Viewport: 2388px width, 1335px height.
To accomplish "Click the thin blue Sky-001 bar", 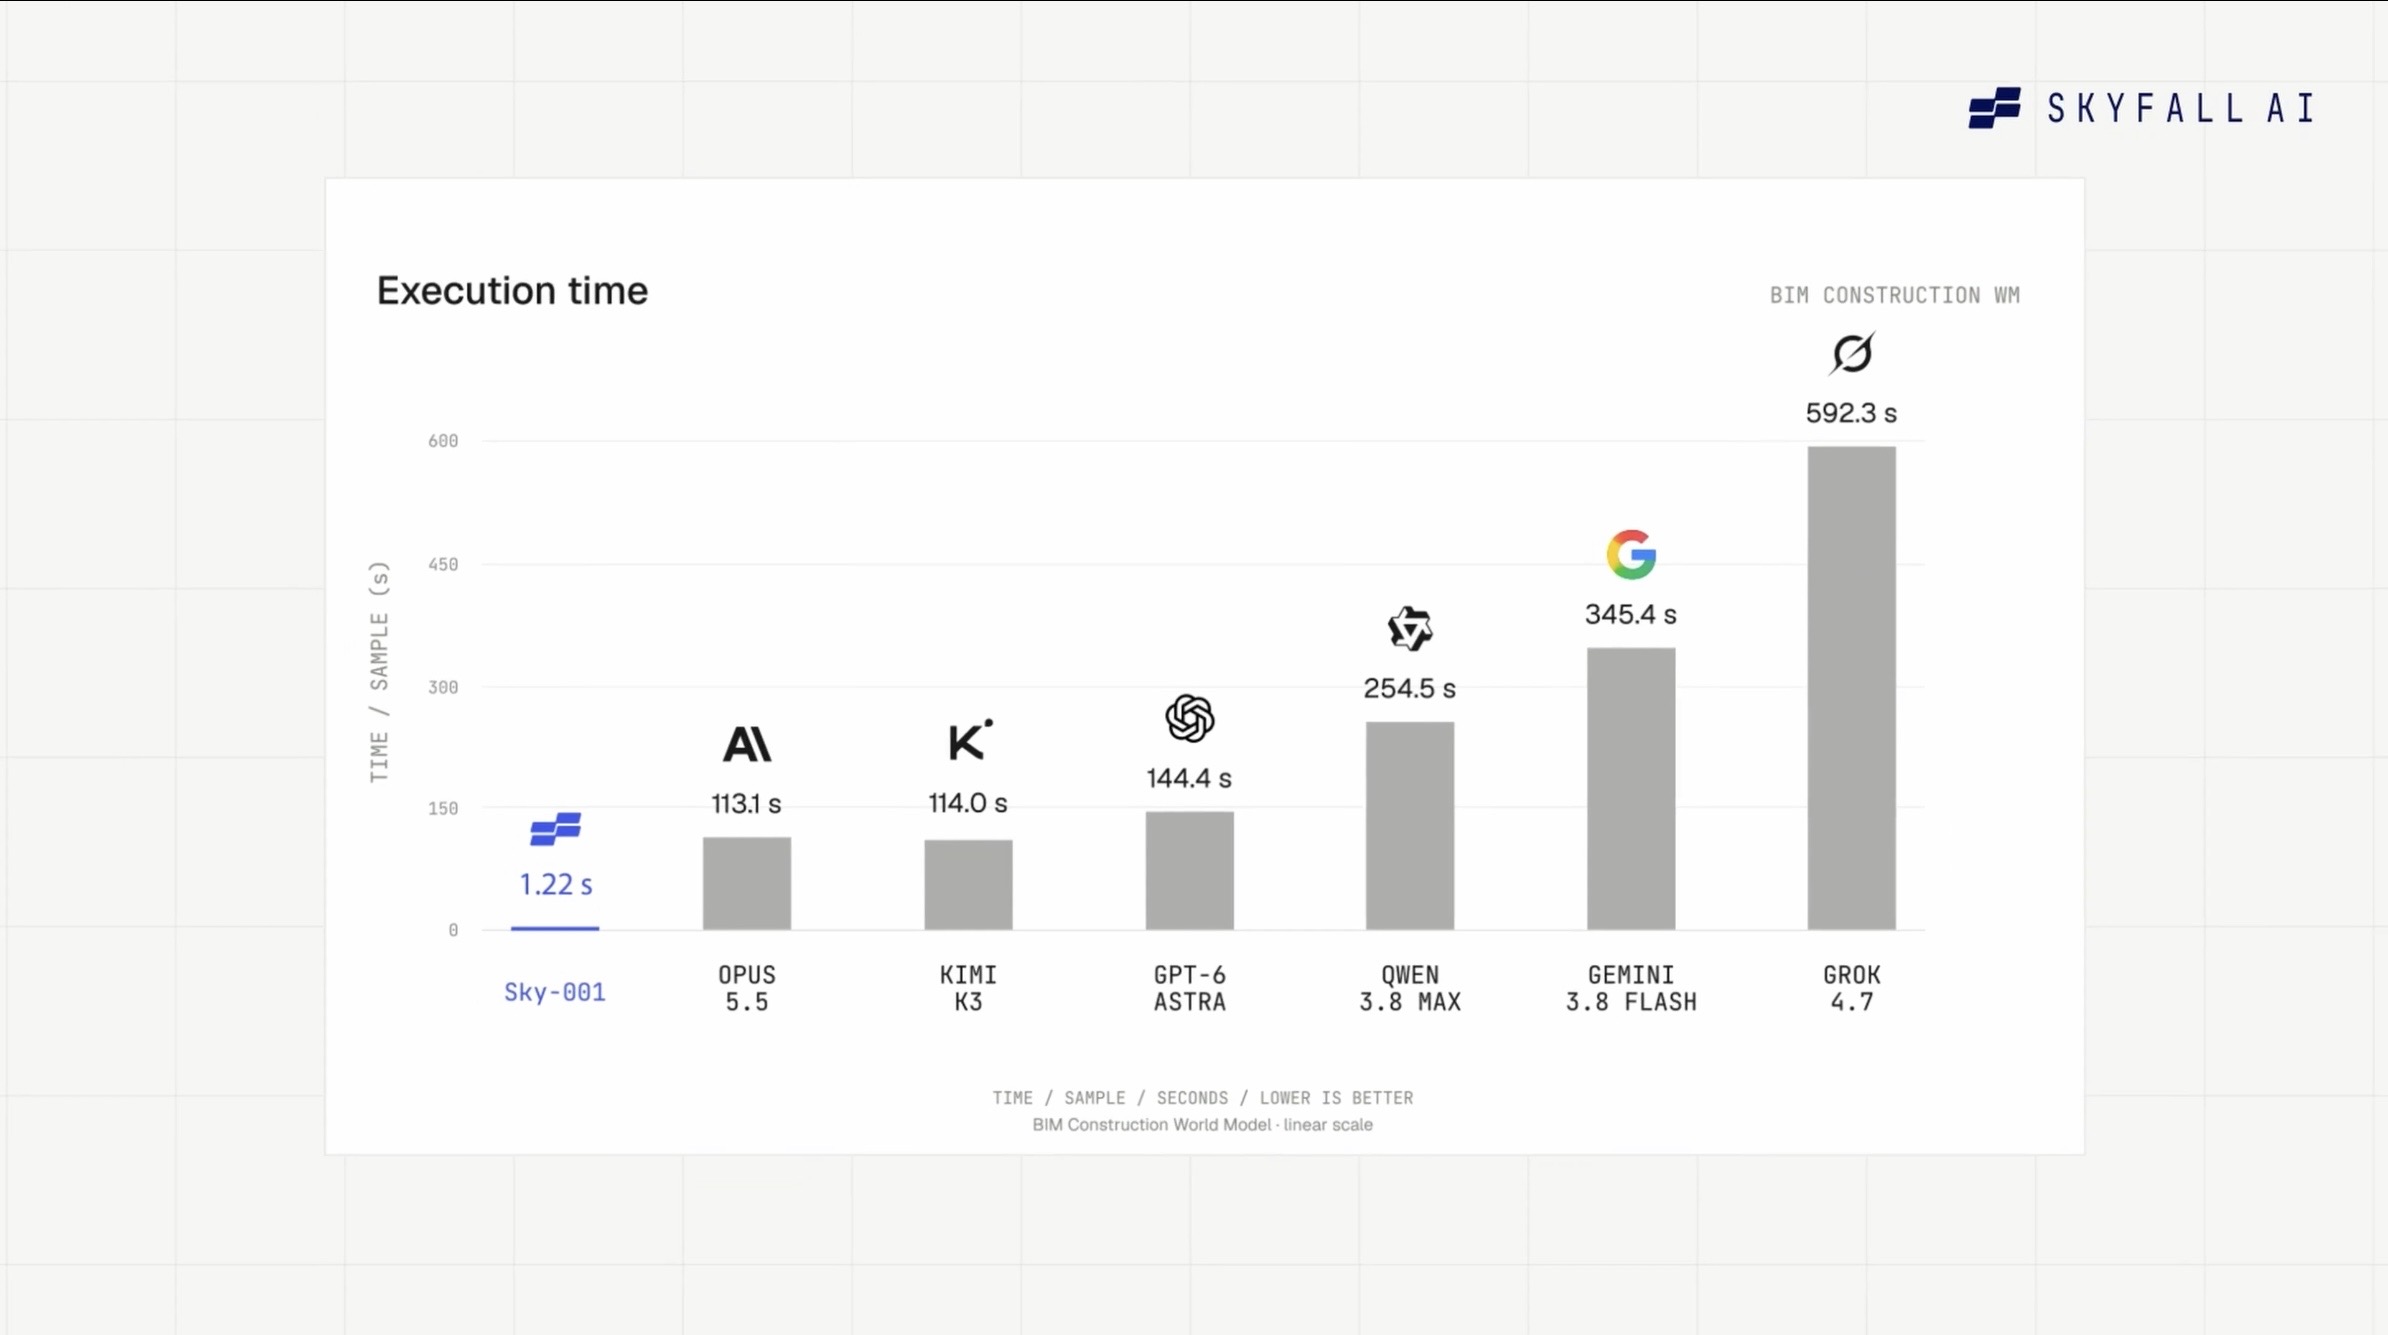I will [x=555, y=928].
